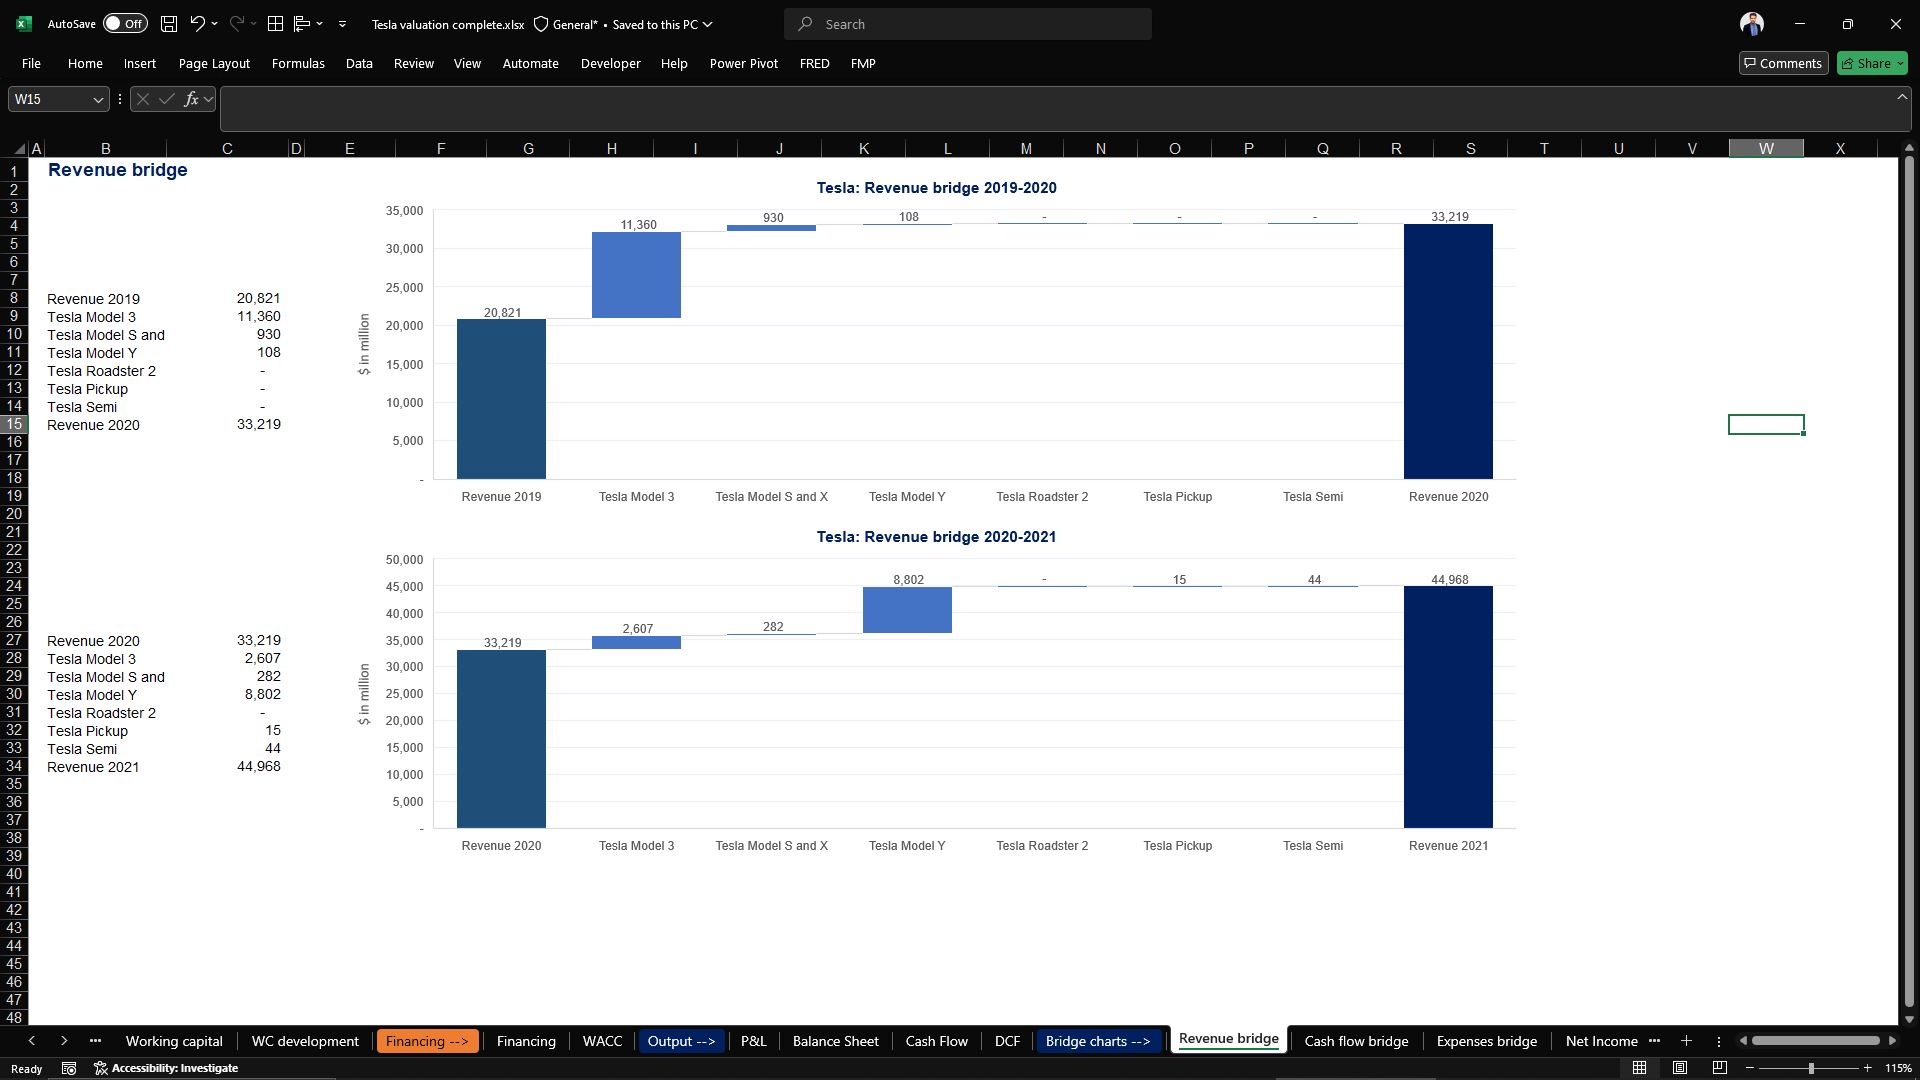Switch to Normal view icon
The image size is (1920, 1080).
coord(1639,1068)
